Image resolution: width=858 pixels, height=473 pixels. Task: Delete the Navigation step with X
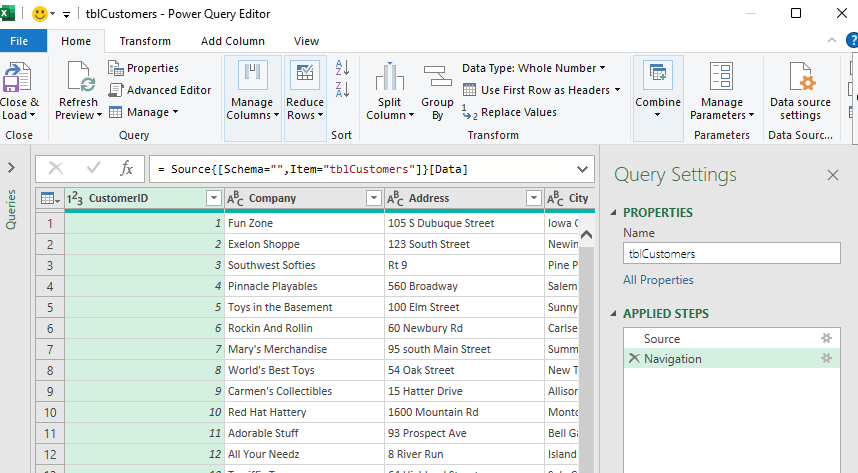point(634,358)
